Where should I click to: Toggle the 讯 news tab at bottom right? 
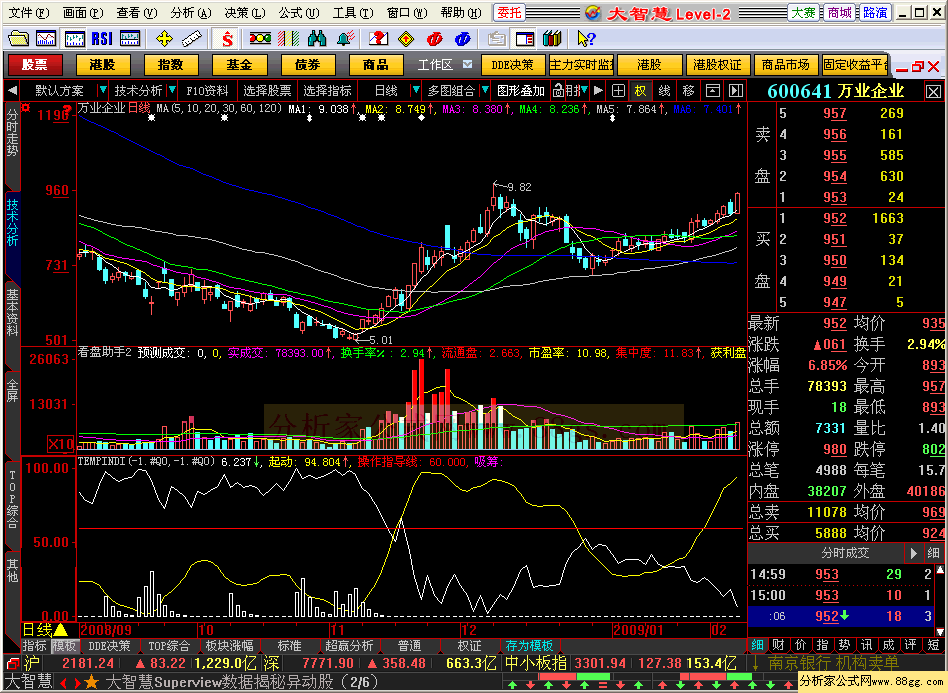click(866, 645)
